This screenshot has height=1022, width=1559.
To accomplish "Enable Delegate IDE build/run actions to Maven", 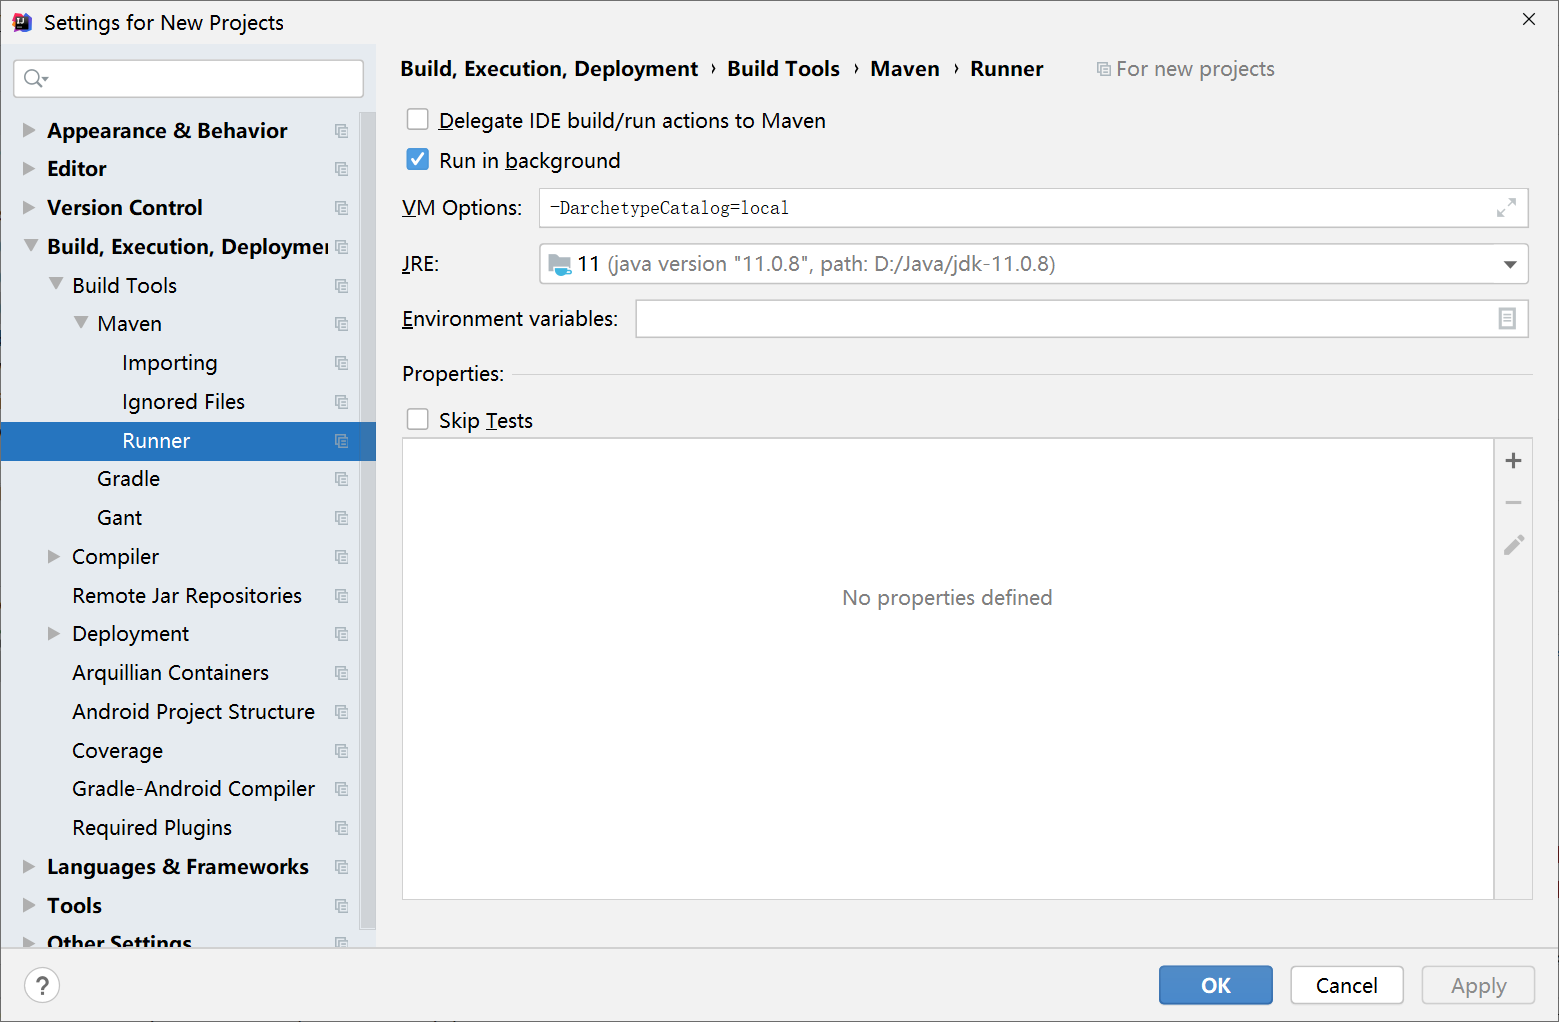I will point(418,120).
